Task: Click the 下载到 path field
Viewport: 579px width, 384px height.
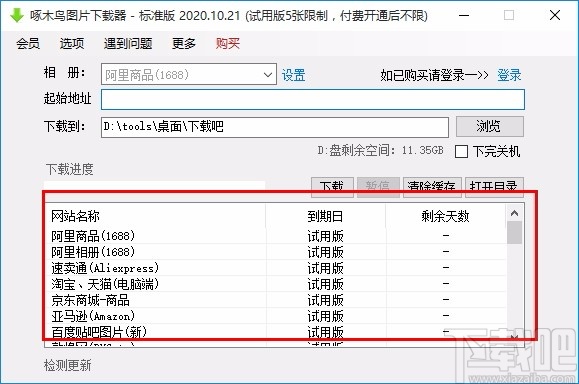Action: [x=275, y=127]
